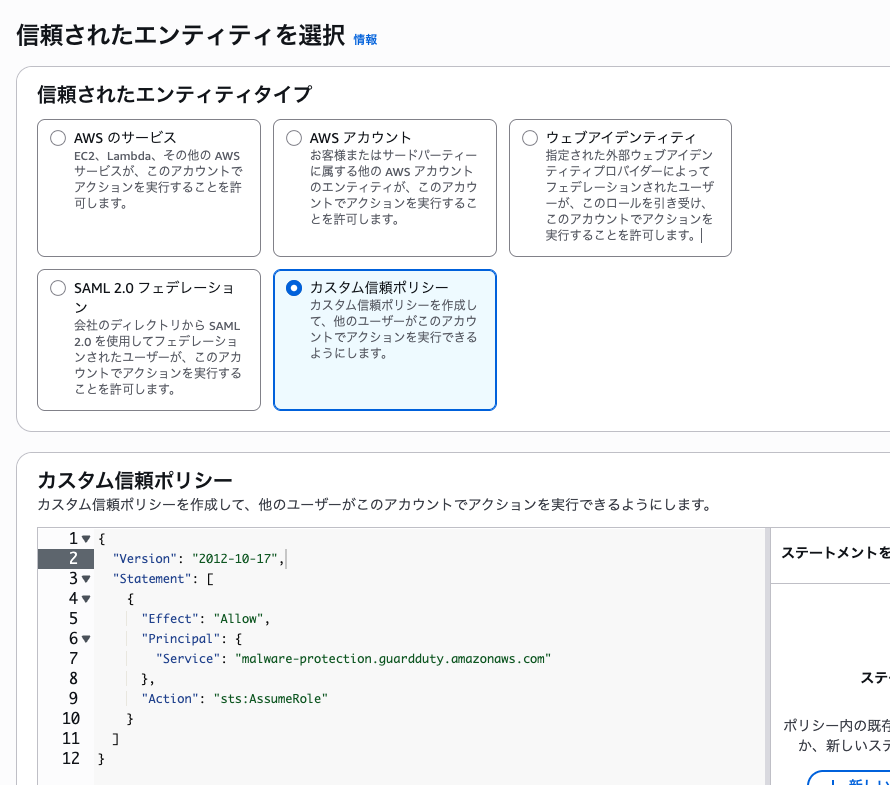Collapse the root JSON block on line 1
Image resolution: width=890 pixels, height=785 pixels.
(86, 539)
